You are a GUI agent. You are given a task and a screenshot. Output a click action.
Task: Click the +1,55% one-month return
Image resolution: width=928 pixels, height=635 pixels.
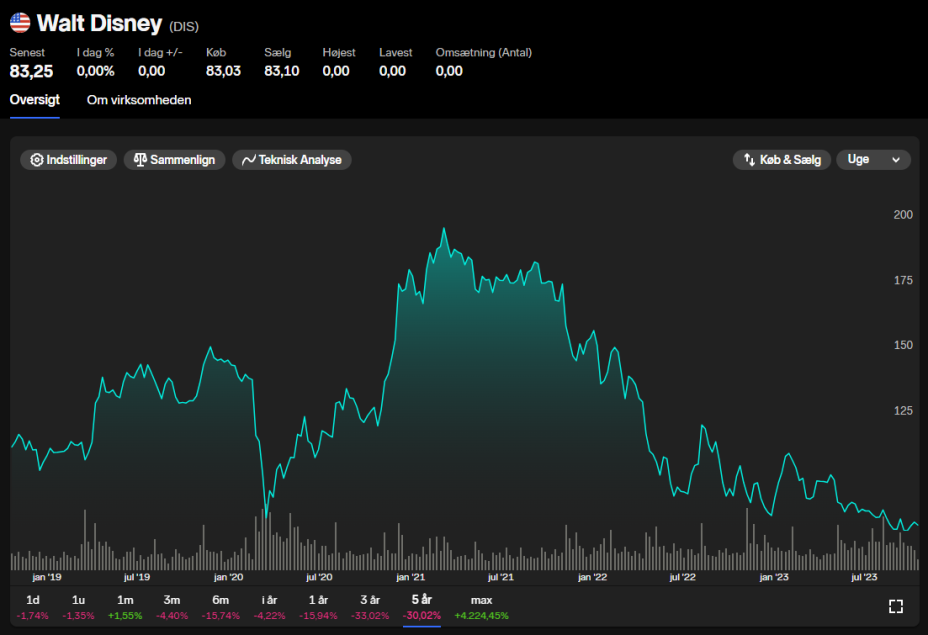(125, 616)
